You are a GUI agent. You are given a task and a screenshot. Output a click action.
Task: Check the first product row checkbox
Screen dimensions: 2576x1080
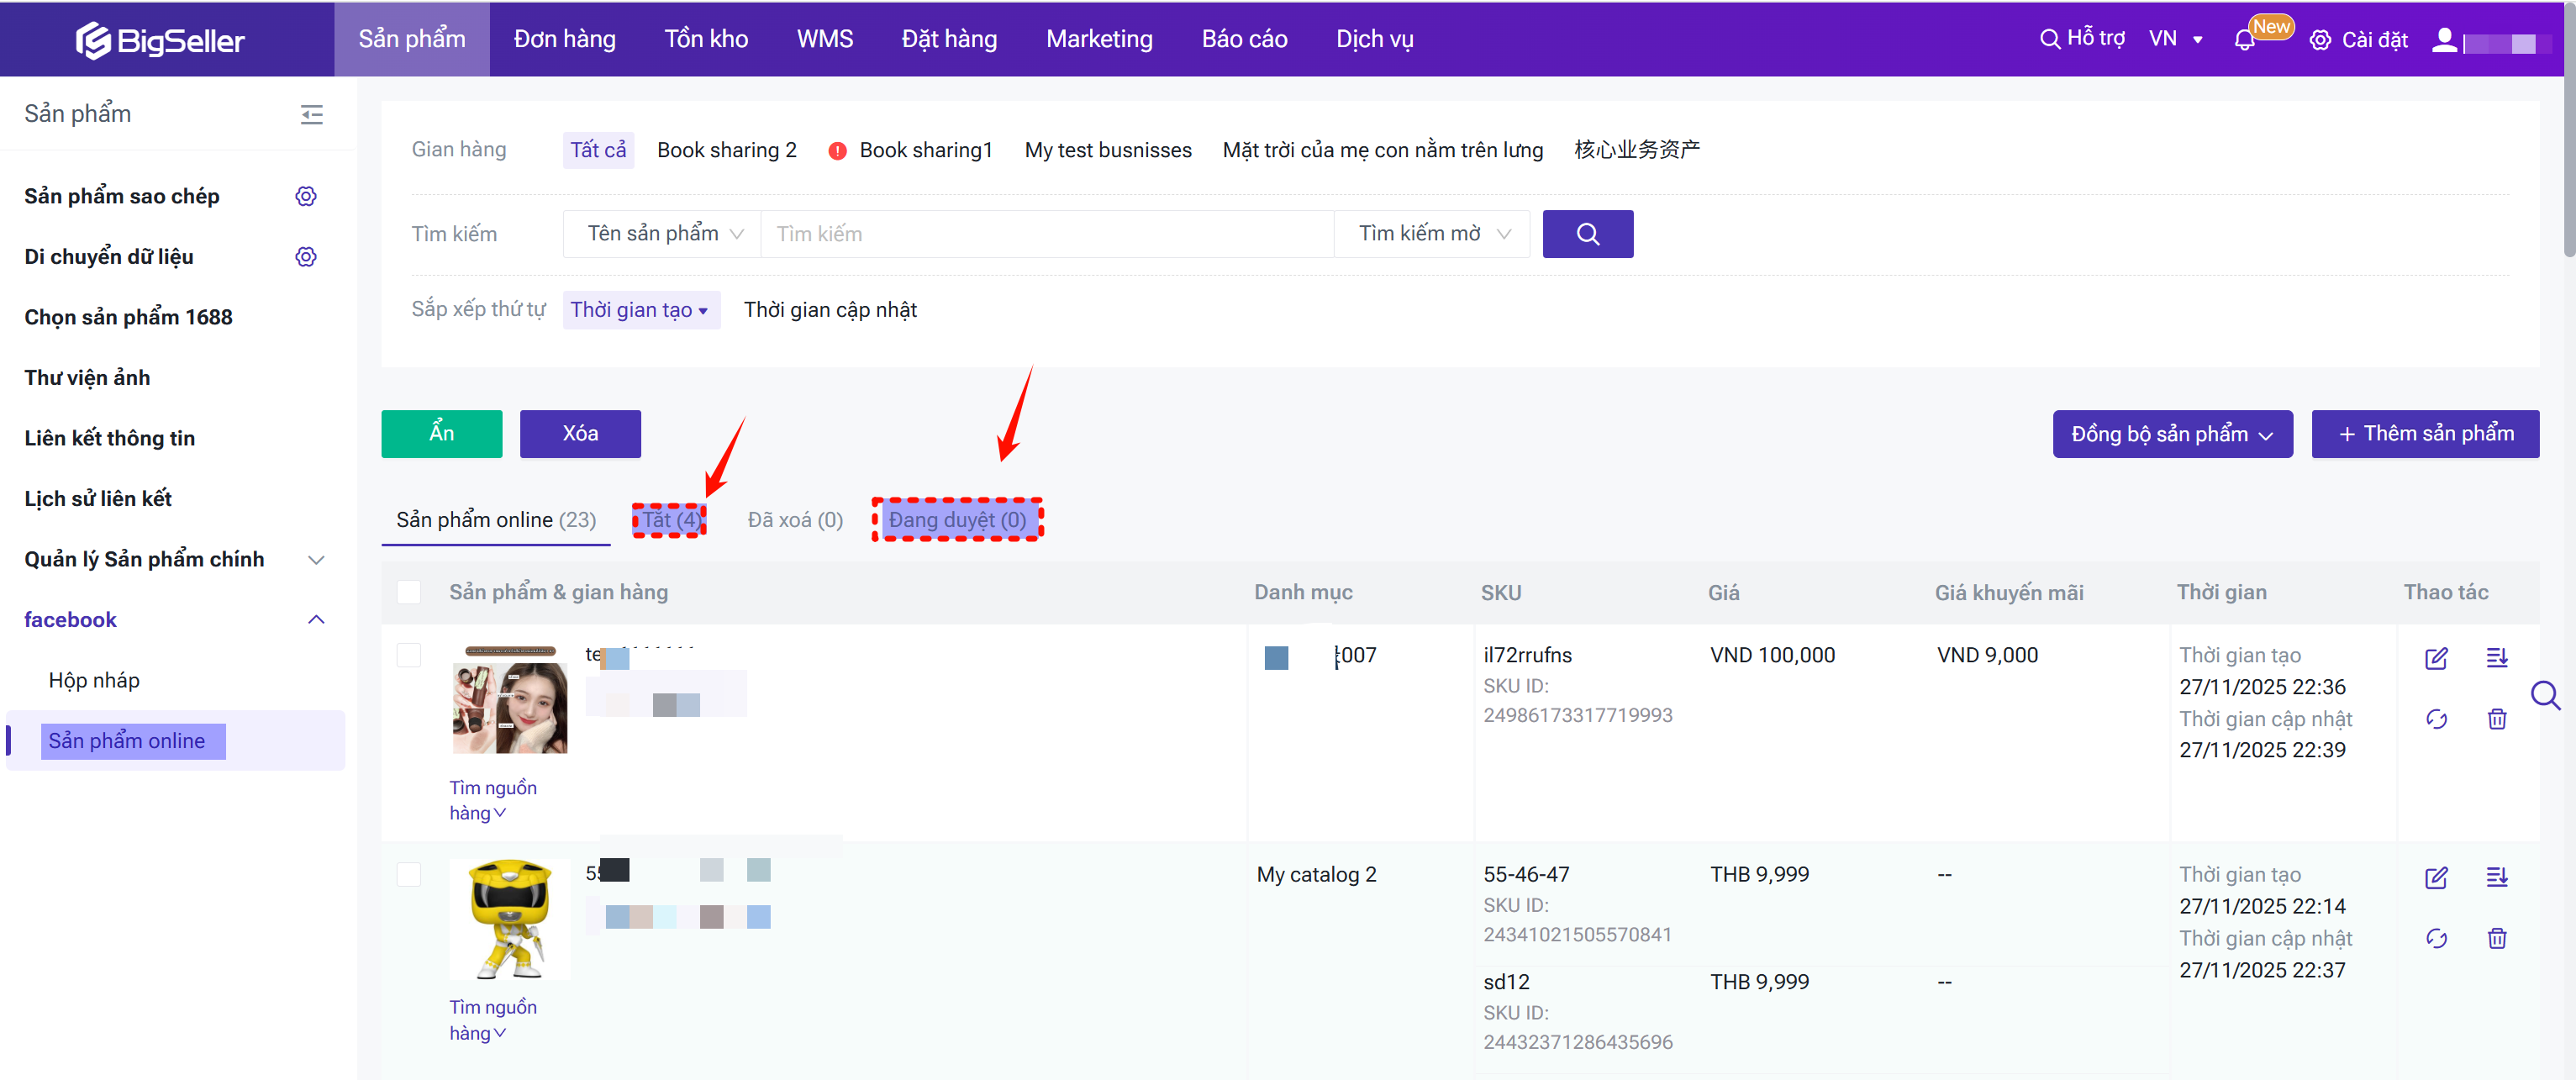click(x=409, y=655)
